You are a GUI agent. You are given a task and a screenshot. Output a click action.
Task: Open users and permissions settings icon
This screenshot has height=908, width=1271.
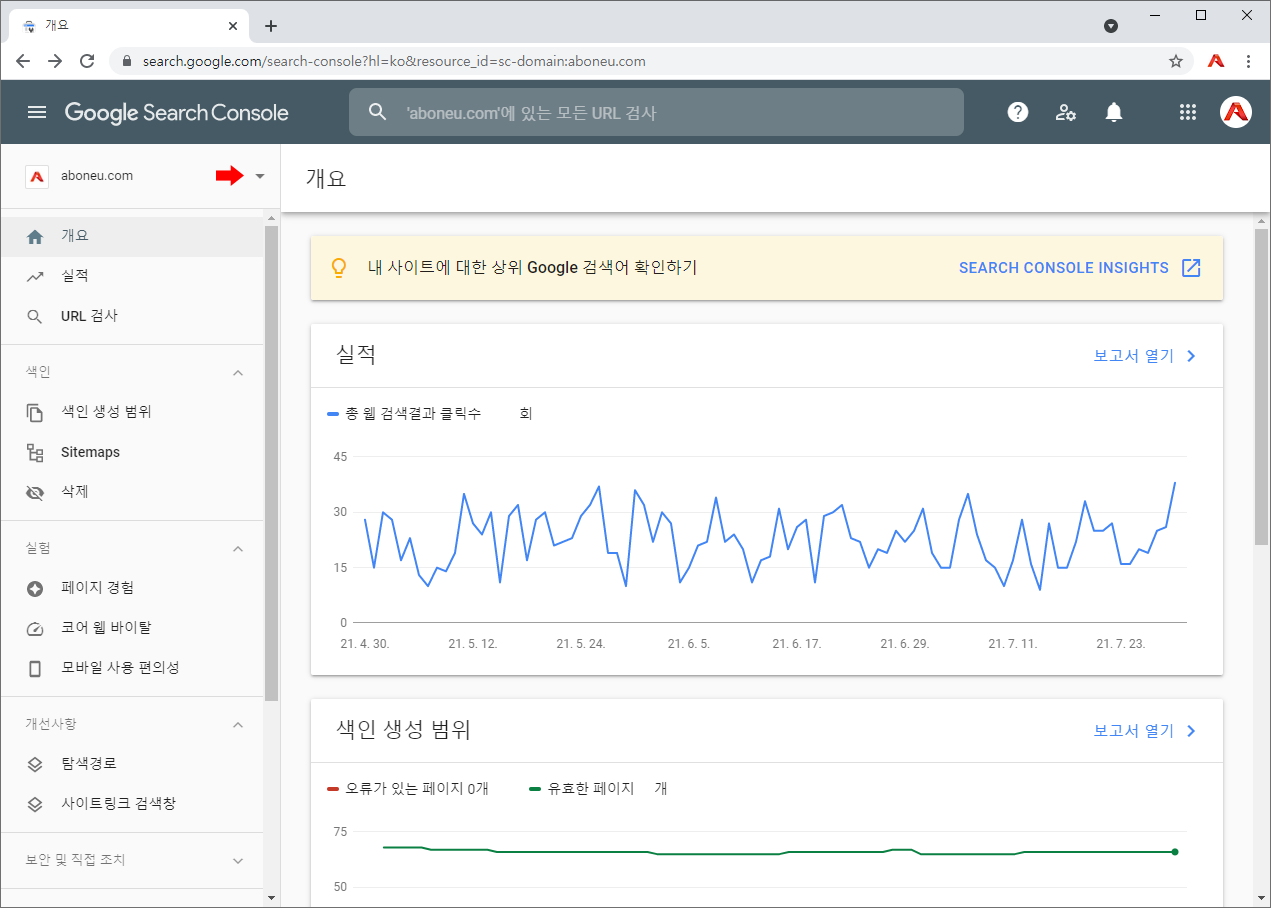[1066, 112]
